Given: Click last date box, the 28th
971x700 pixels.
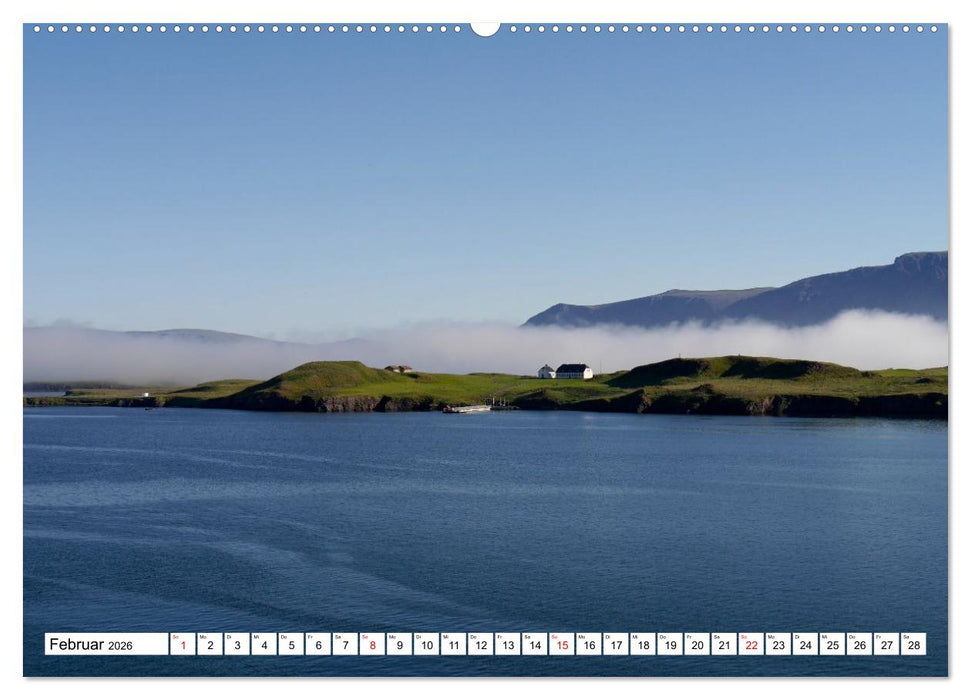Looking at the screenshot, I should [x=912, y=645].
